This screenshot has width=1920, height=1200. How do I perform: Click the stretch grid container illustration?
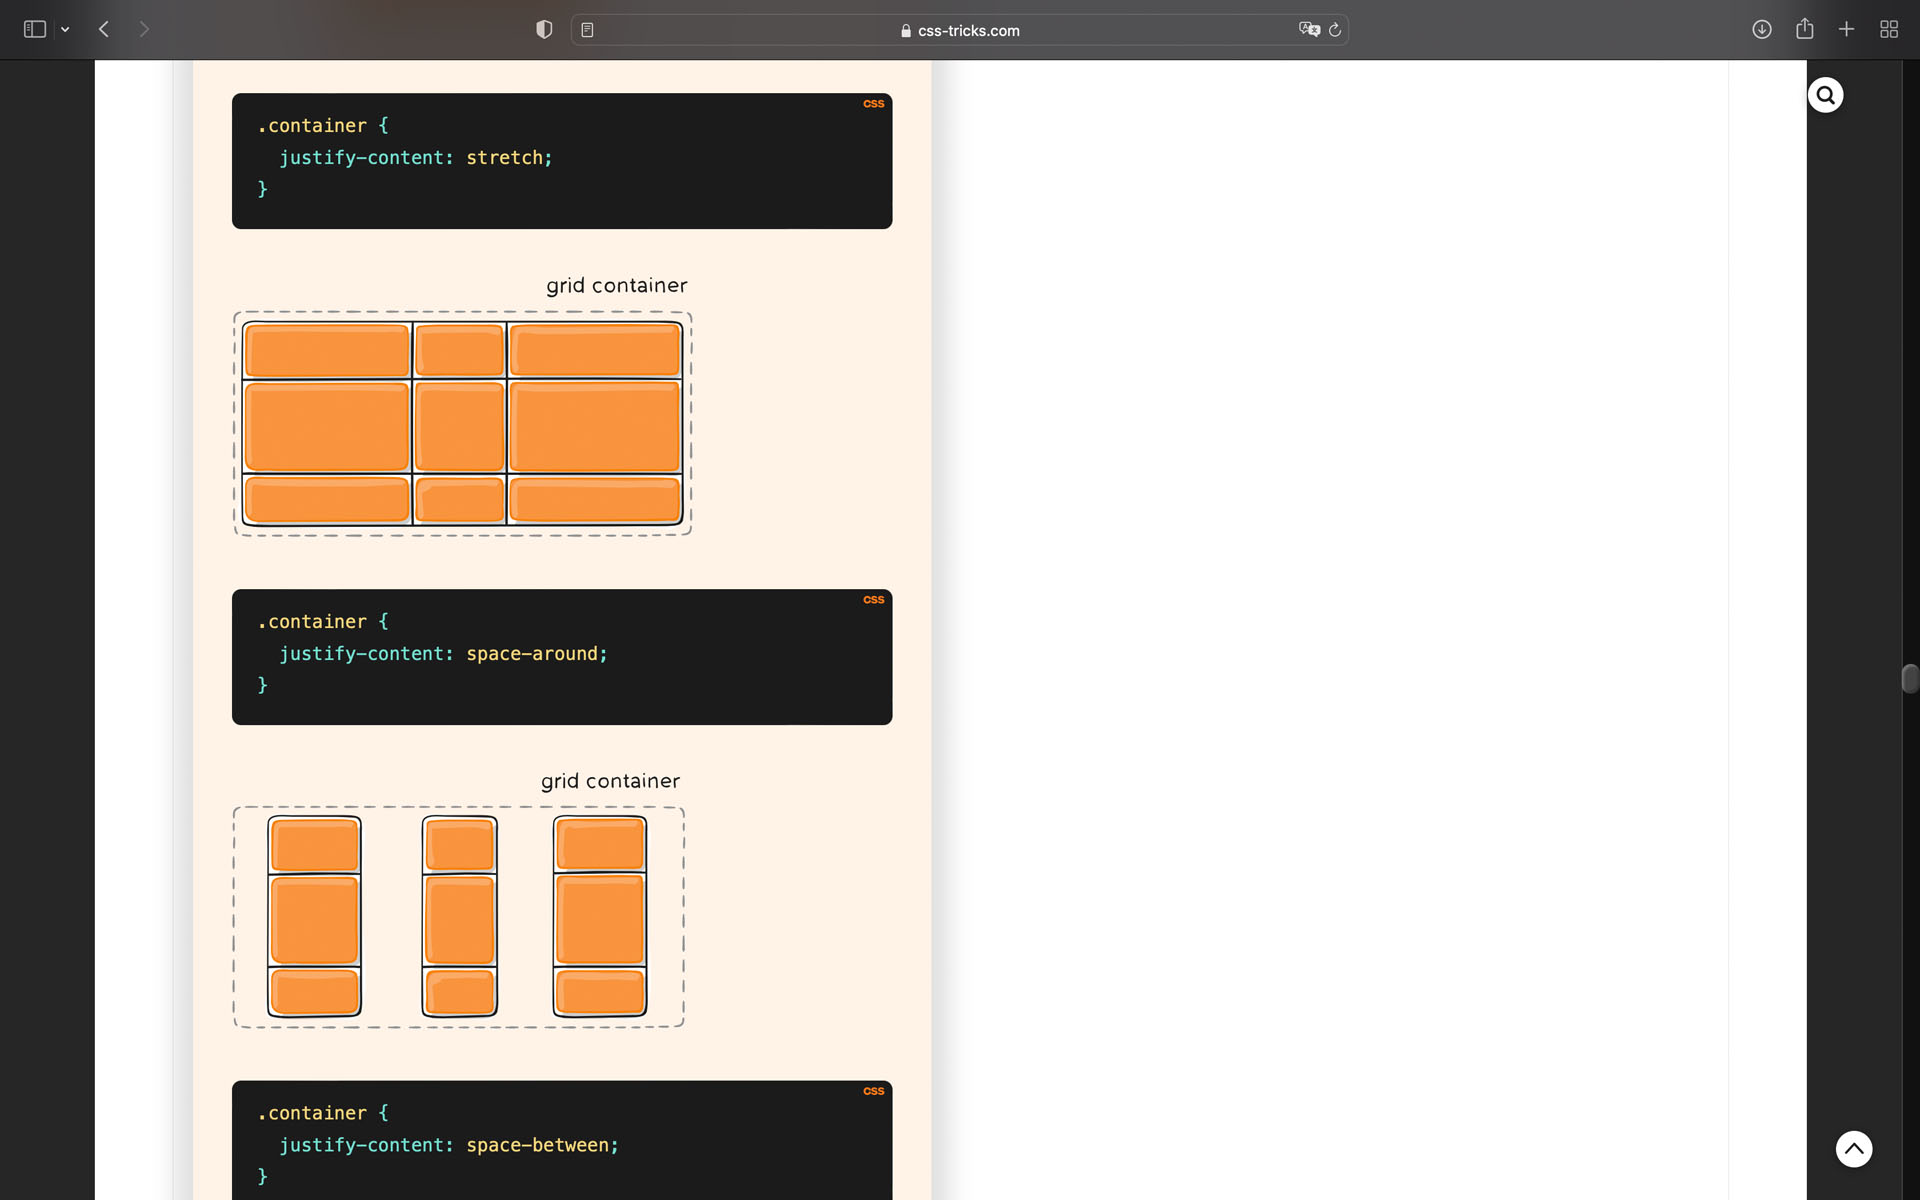462,423
